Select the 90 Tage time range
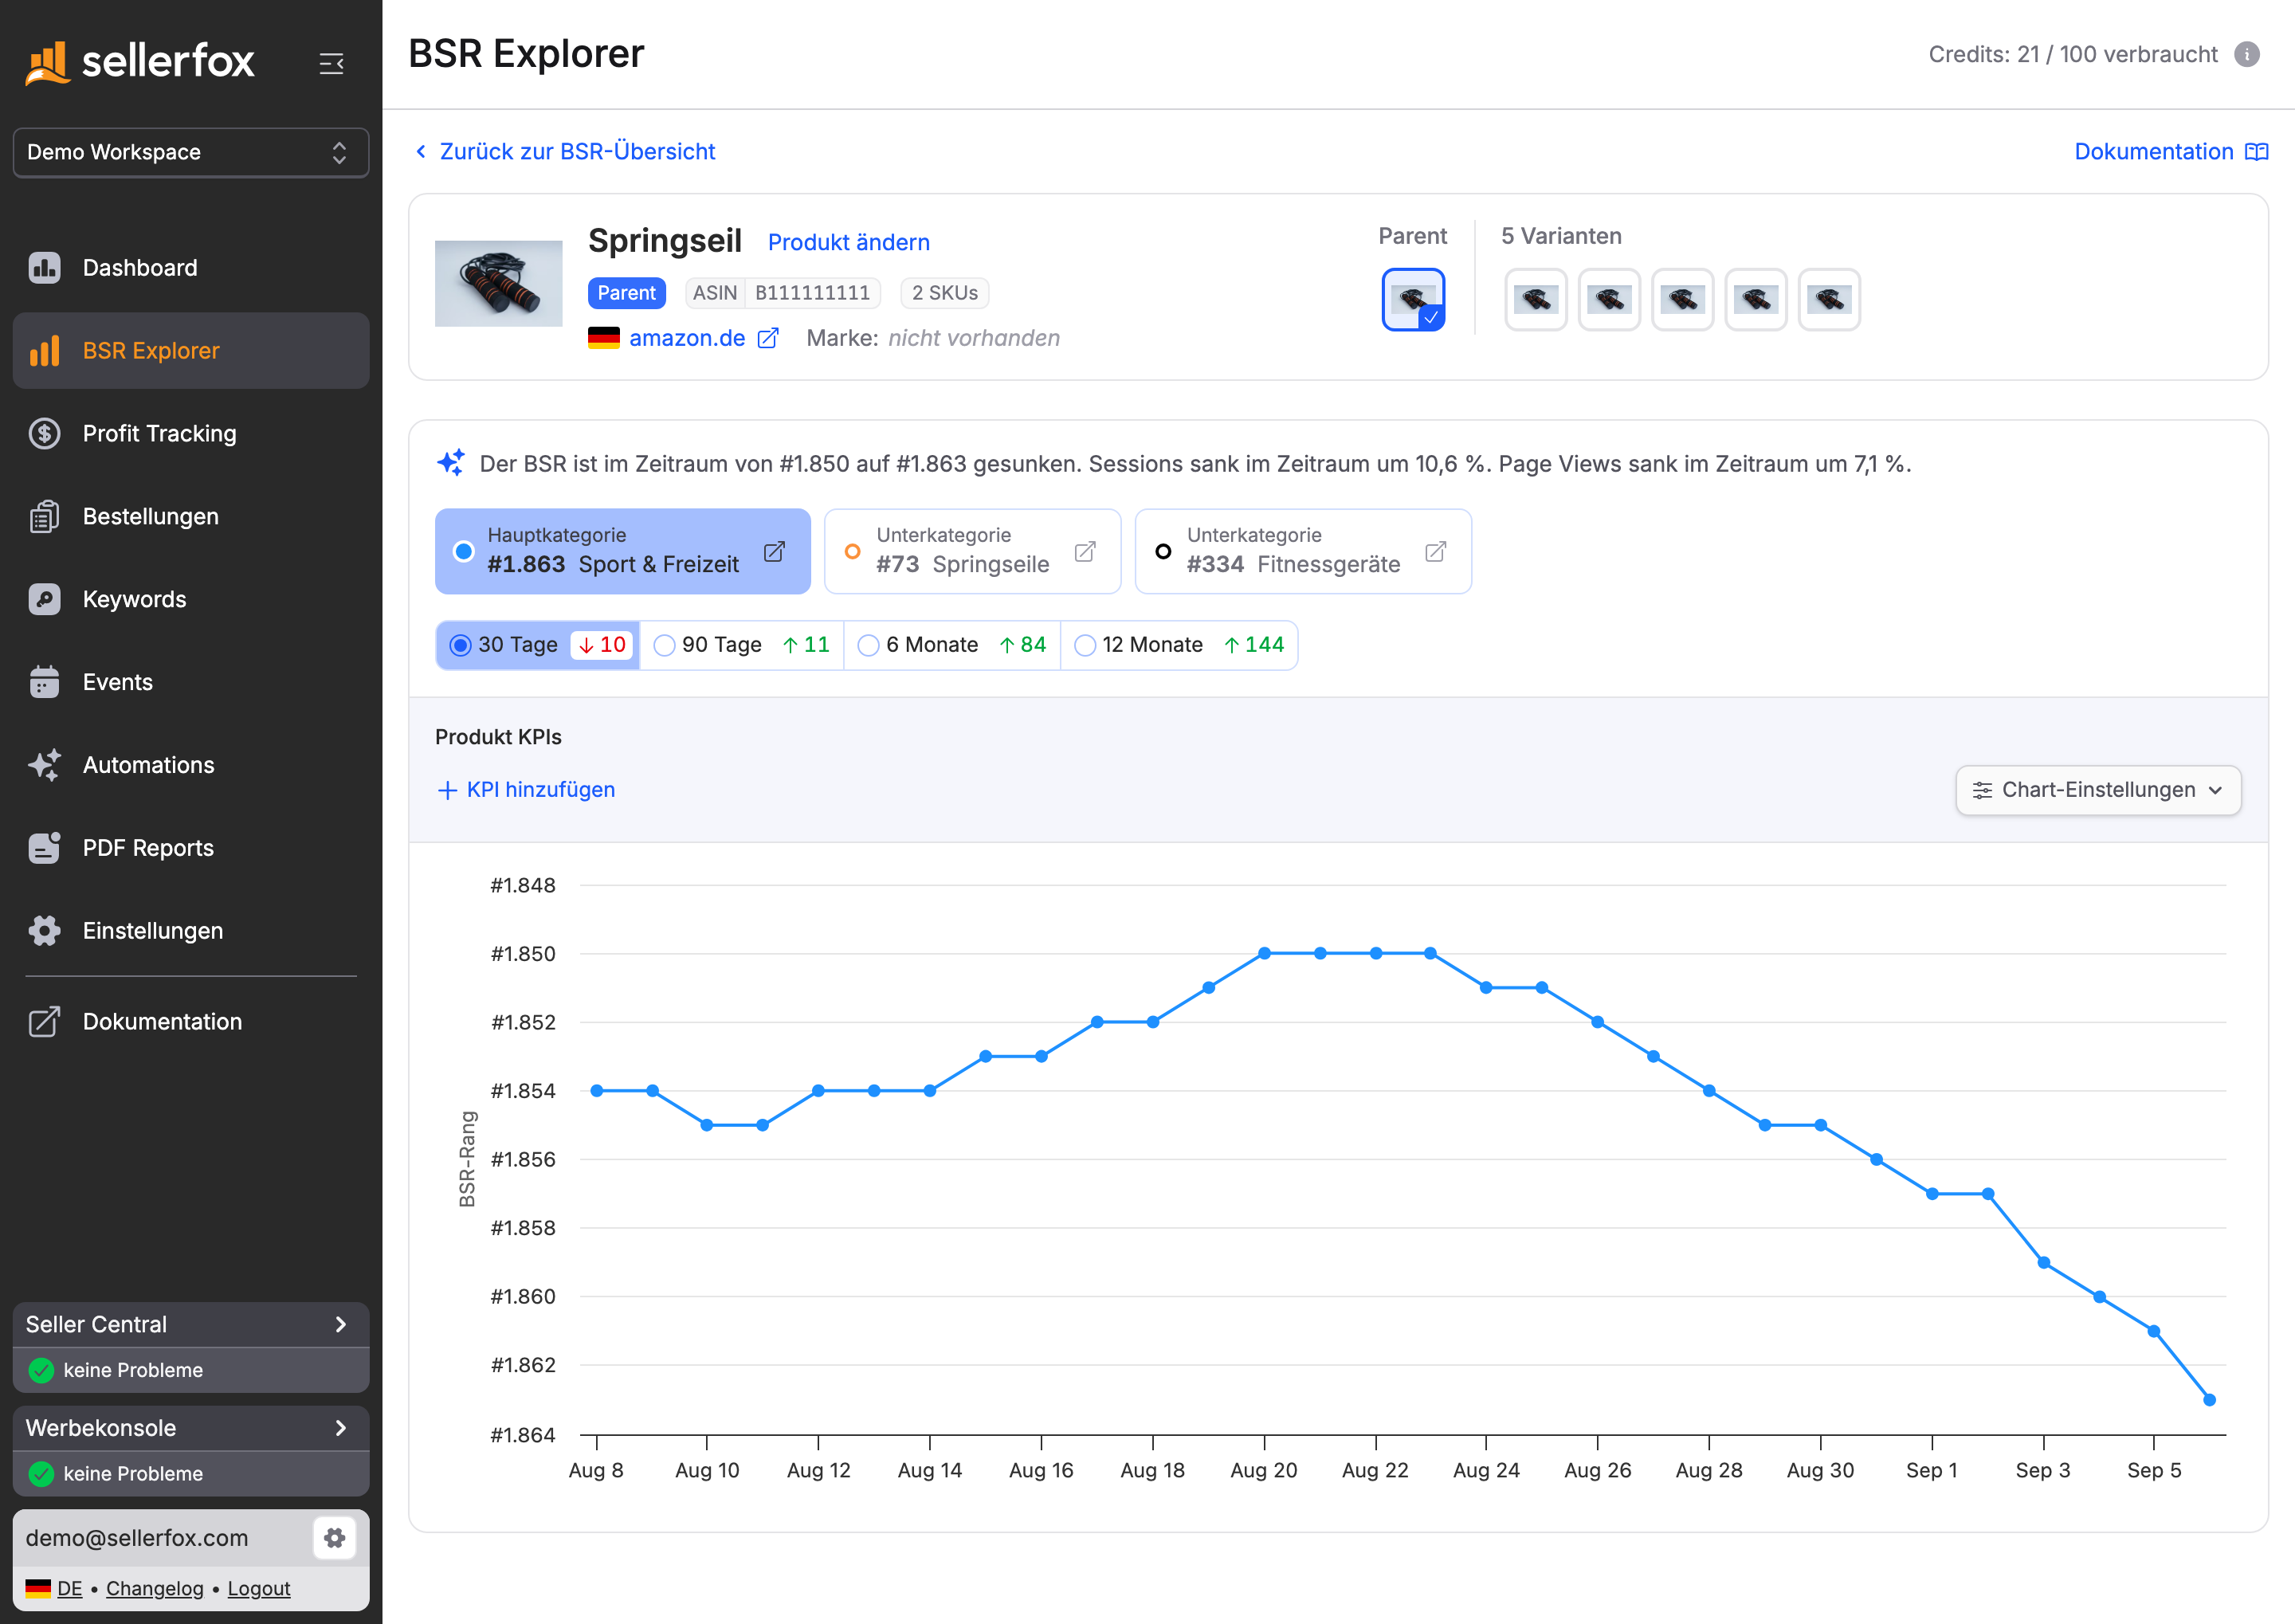Screen dimensions: 2295x1624 click(742, 645)
